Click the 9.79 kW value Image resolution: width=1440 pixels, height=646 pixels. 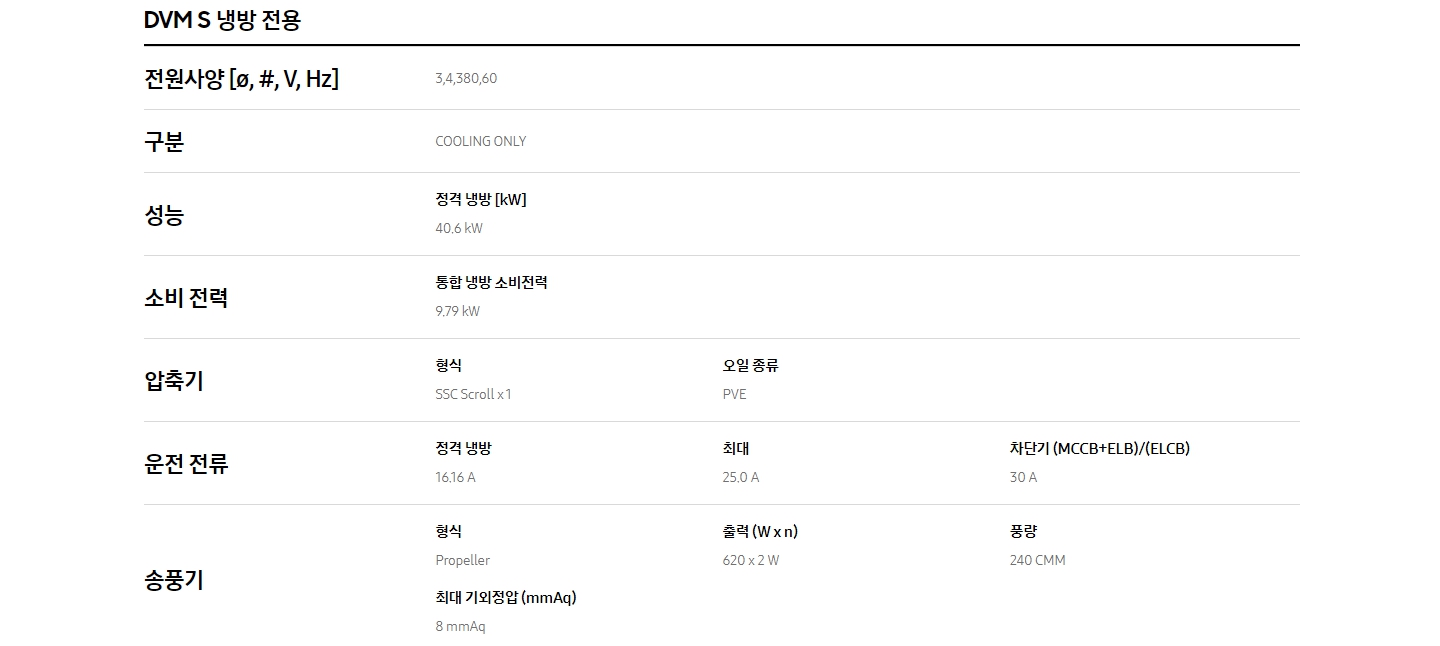click(x=458, y=311)
